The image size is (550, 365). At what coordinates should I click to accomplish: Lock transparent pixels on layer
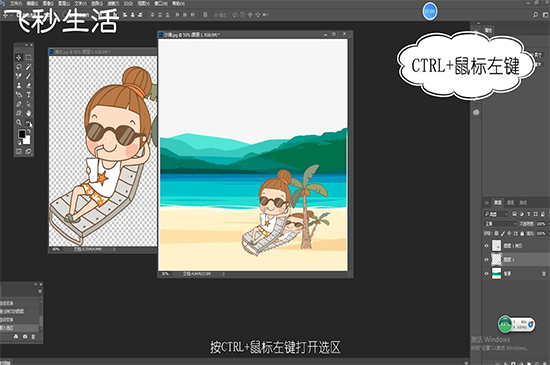tap(496, 234)
